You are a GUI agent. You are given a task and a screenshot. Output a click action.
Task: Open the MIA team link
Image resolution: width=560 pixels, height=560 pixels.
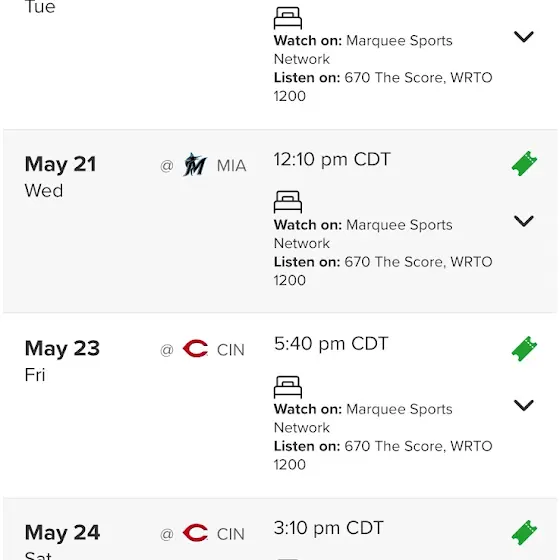pos(231,166)
